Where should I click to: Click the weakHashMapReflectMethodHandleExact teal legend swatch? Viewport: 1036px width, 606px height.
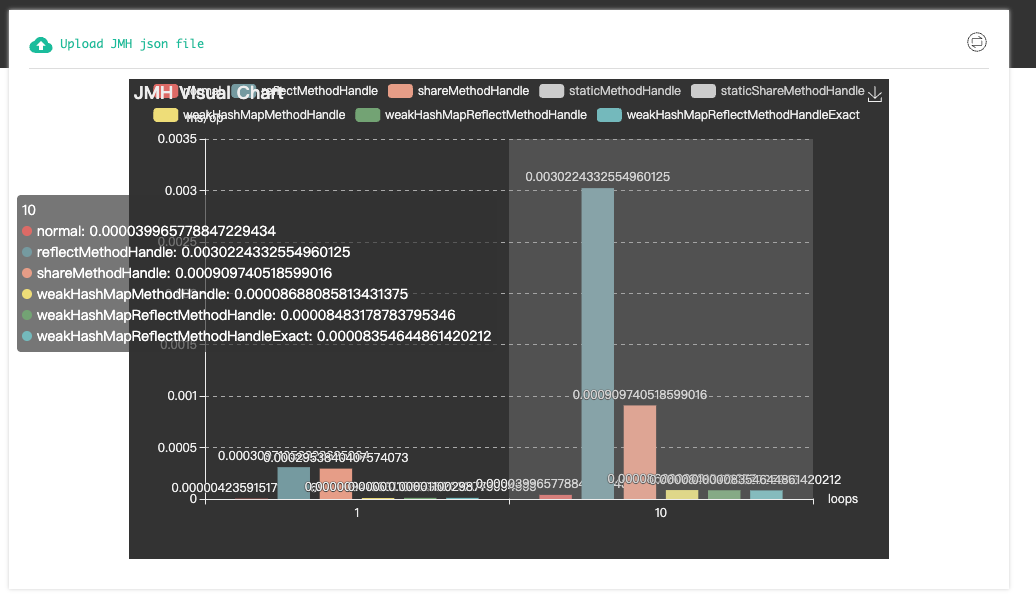(609, 115)
